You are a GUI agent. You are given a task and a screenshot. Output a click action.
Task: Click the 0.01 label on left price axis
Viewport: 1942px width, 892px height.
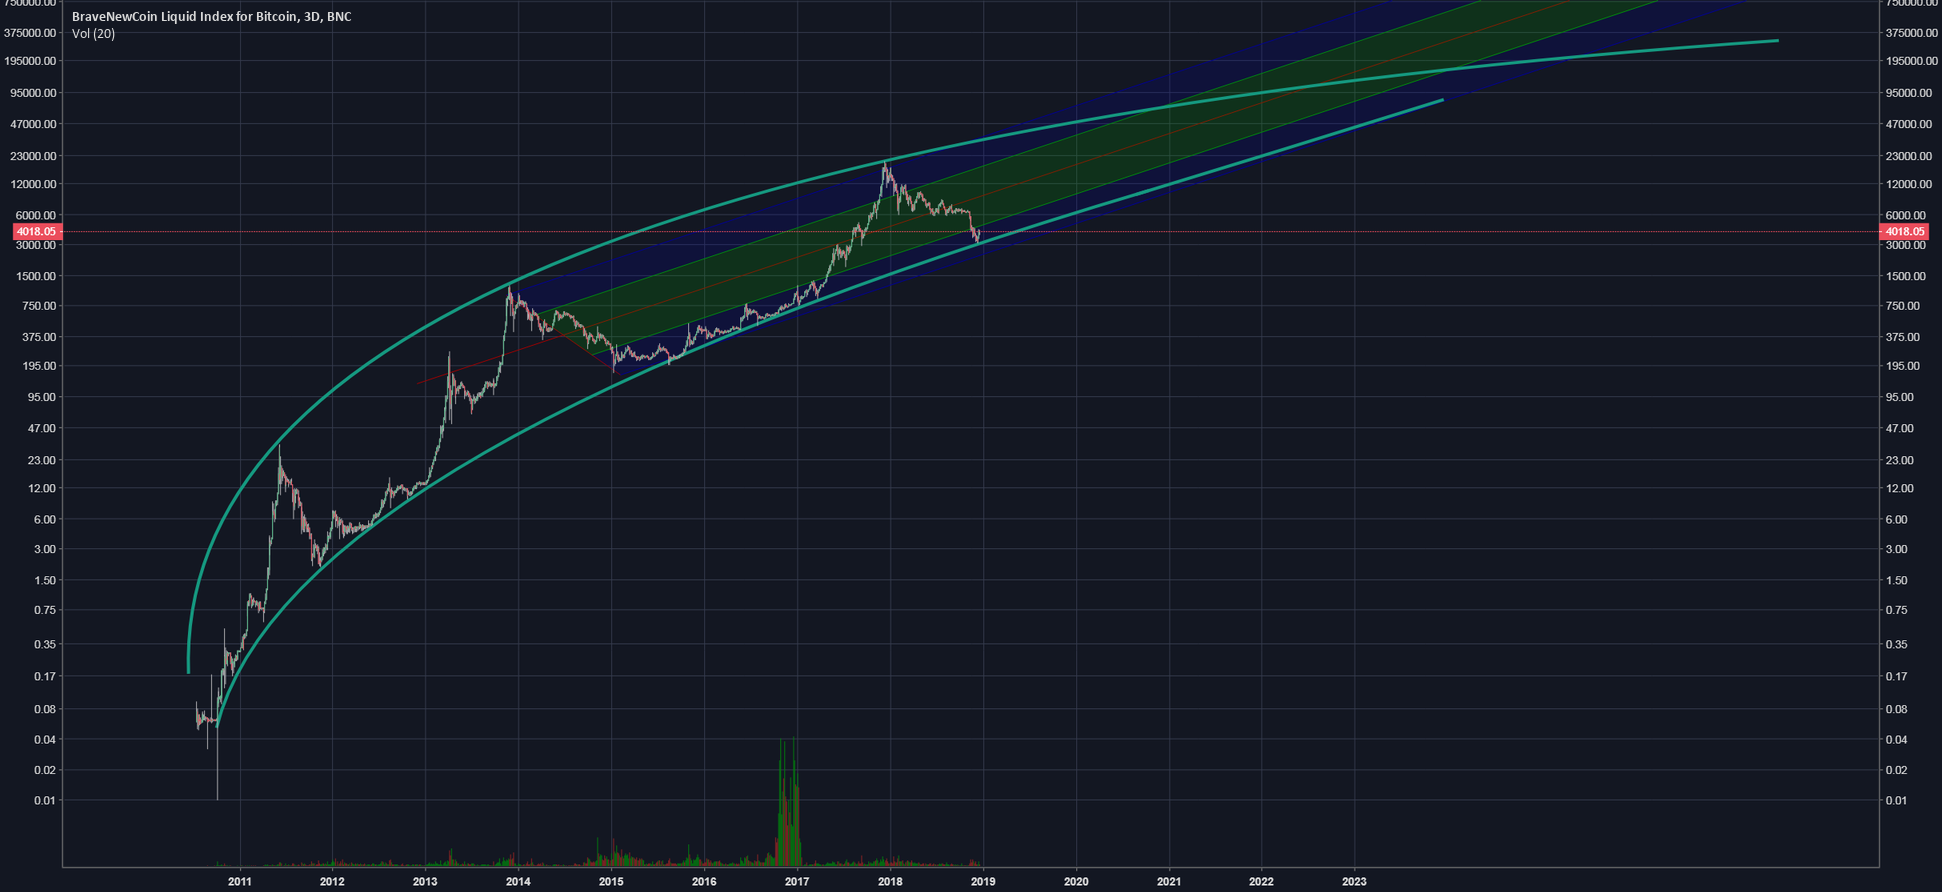(47, 801)
